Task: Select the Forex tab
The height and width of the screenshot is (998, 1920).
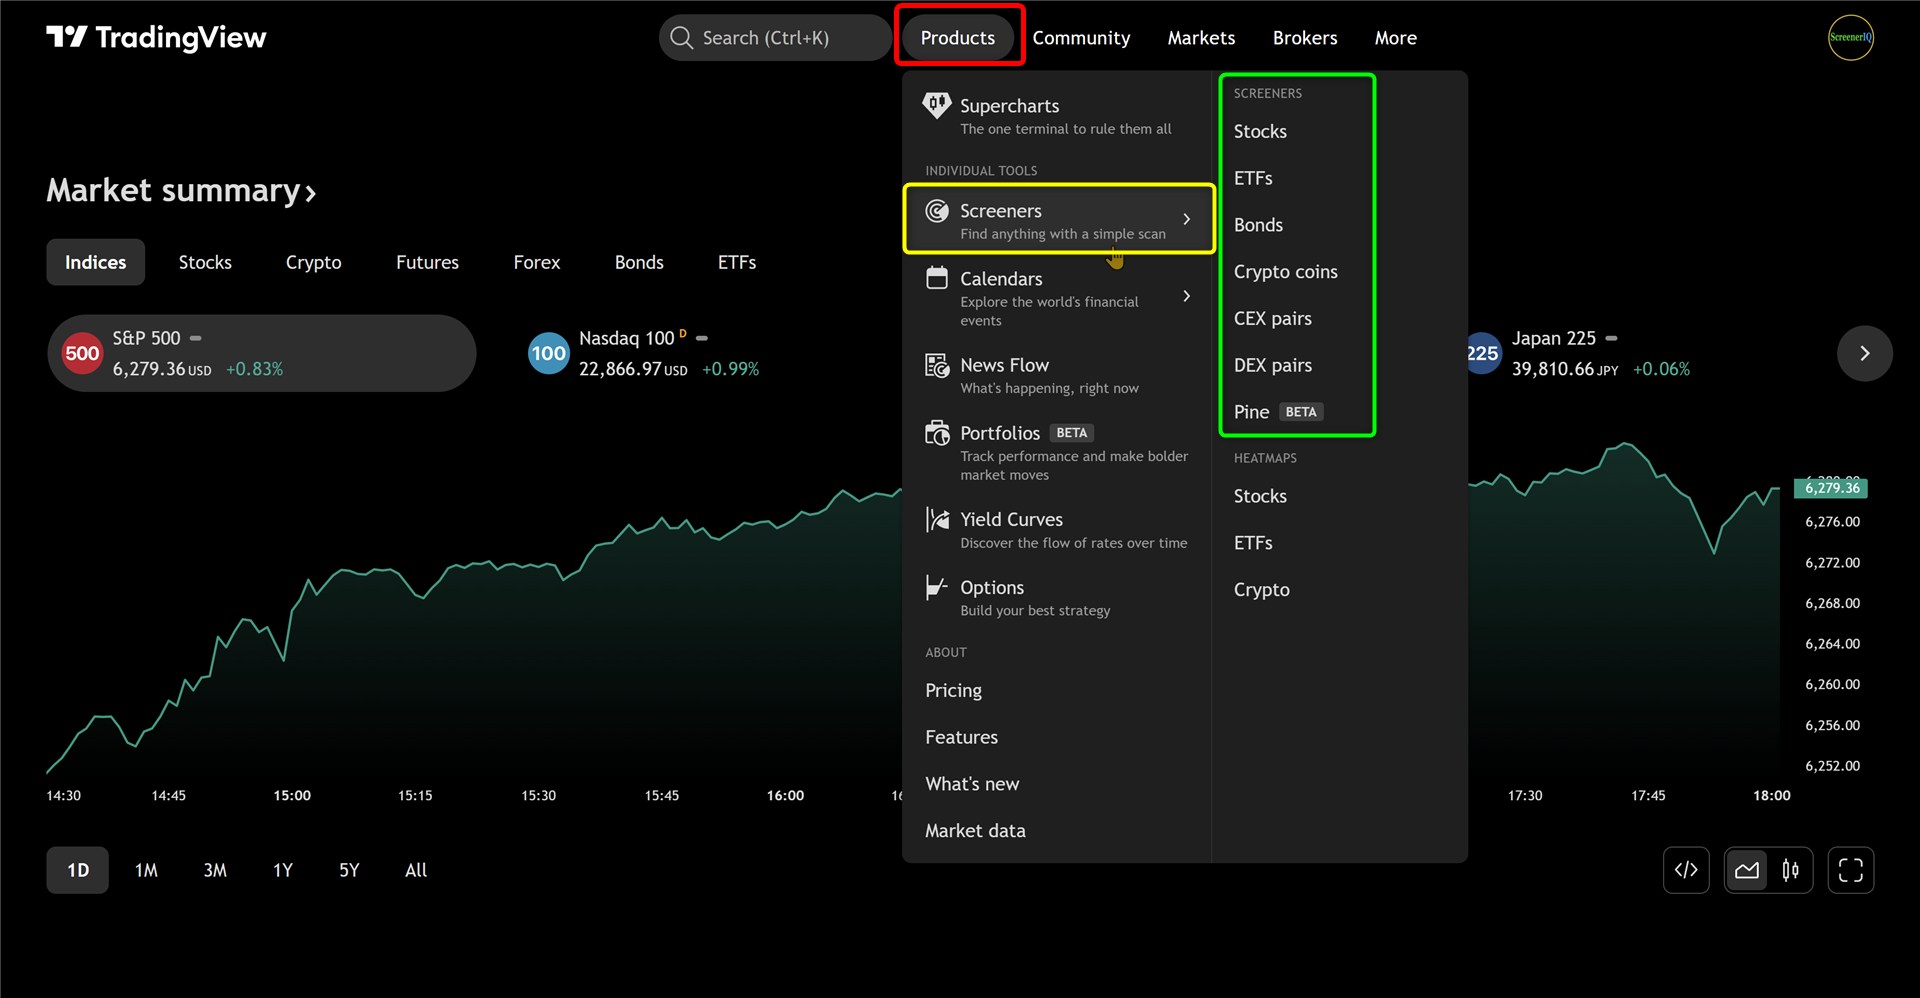Action: tap(537, 262)
